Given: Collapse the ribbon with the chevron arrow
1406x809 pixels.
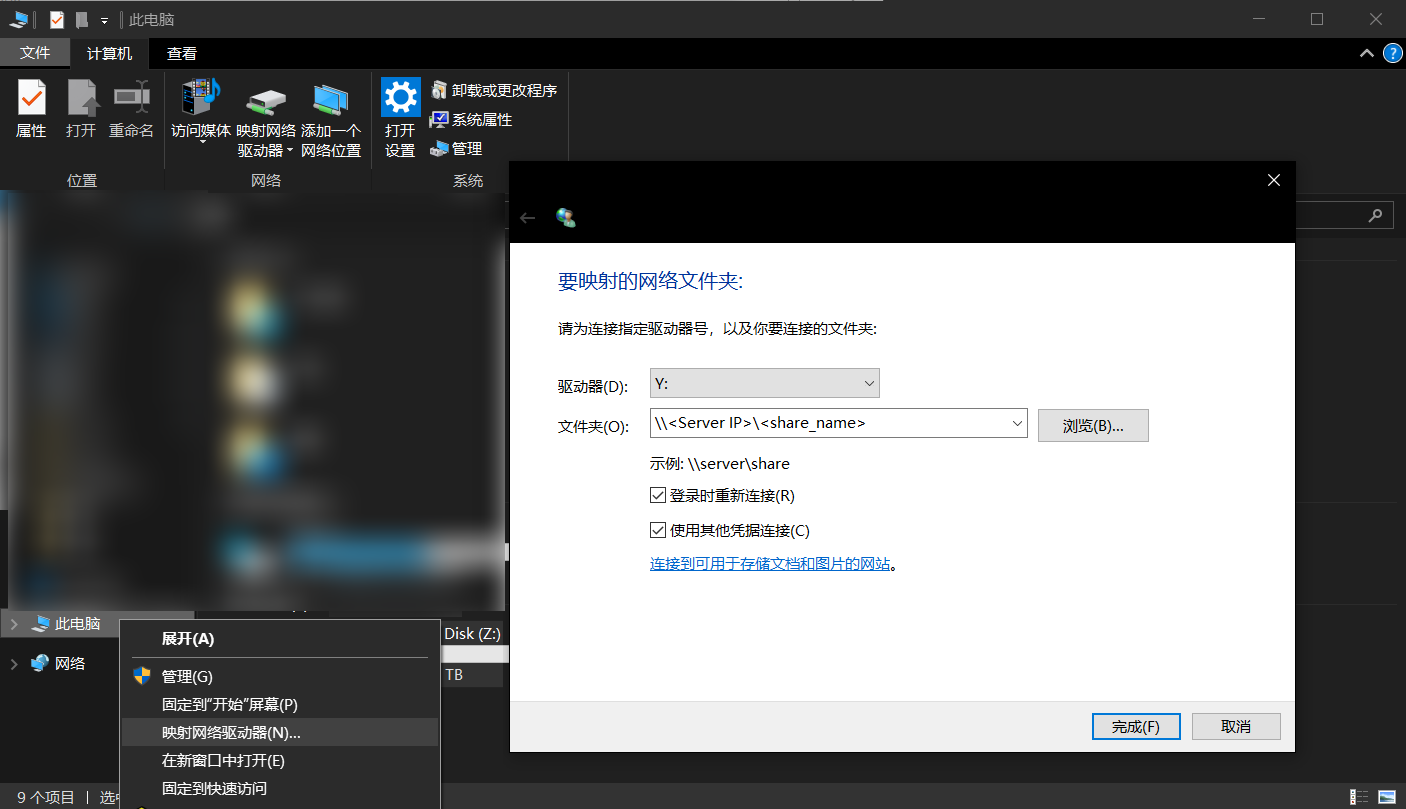Looking at the screenshot, I should (1367, 53).
